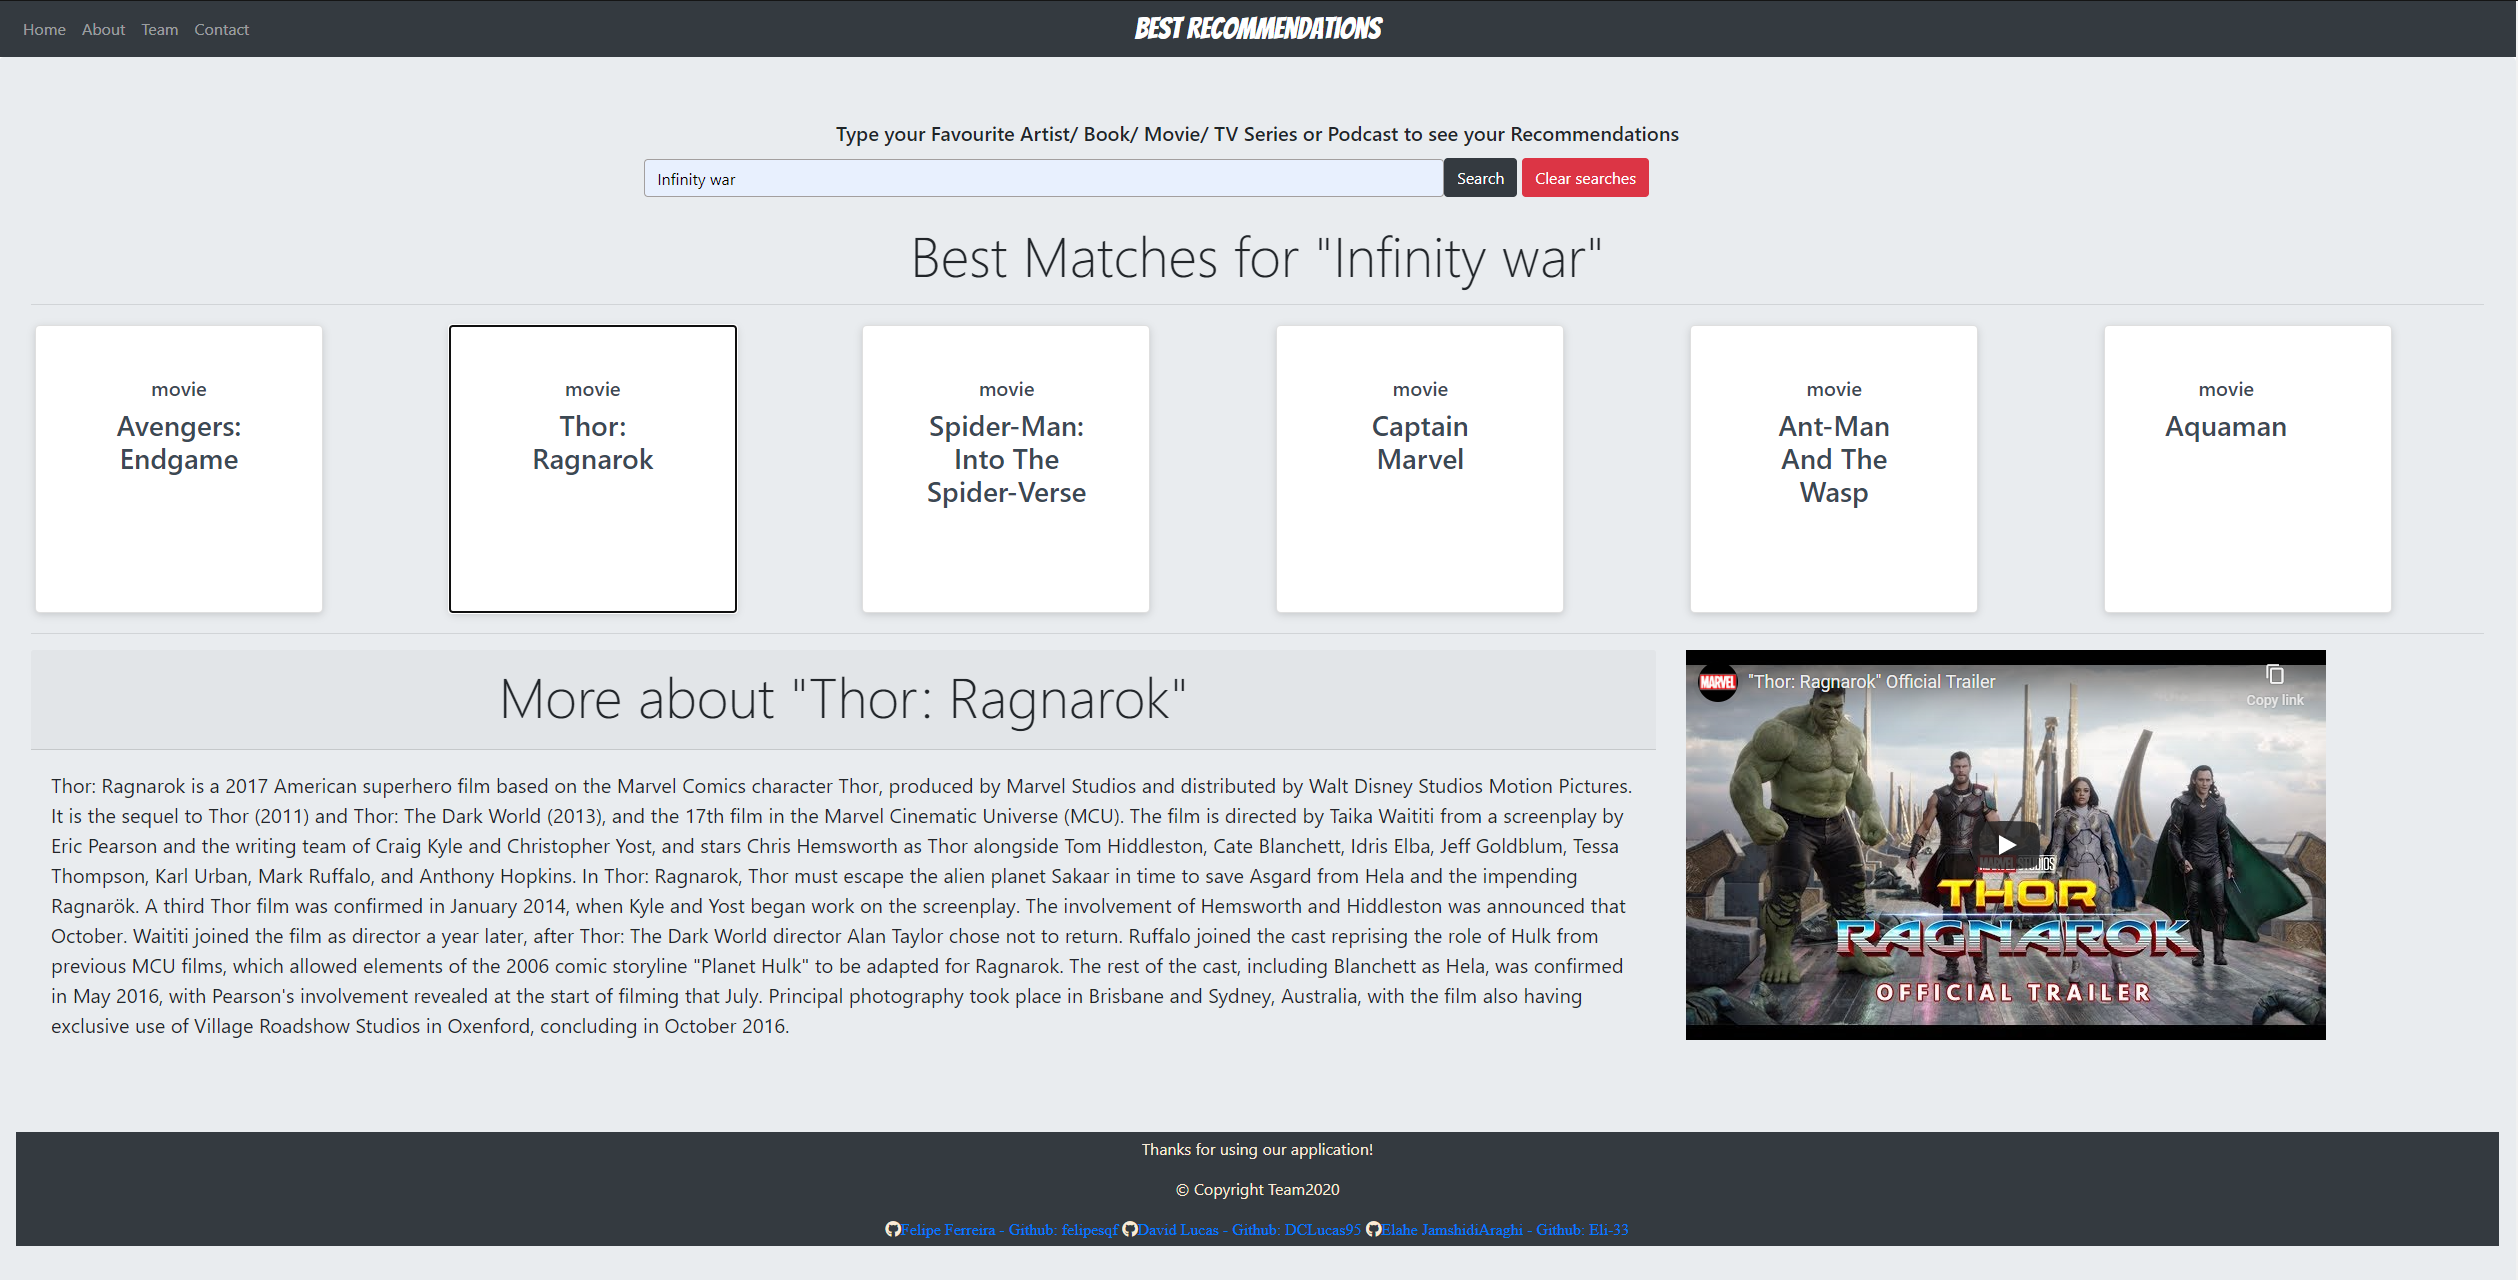Select the Contact nav link
The height and width of the screenshot is (1280, 2518).
(x=221, y=30)
